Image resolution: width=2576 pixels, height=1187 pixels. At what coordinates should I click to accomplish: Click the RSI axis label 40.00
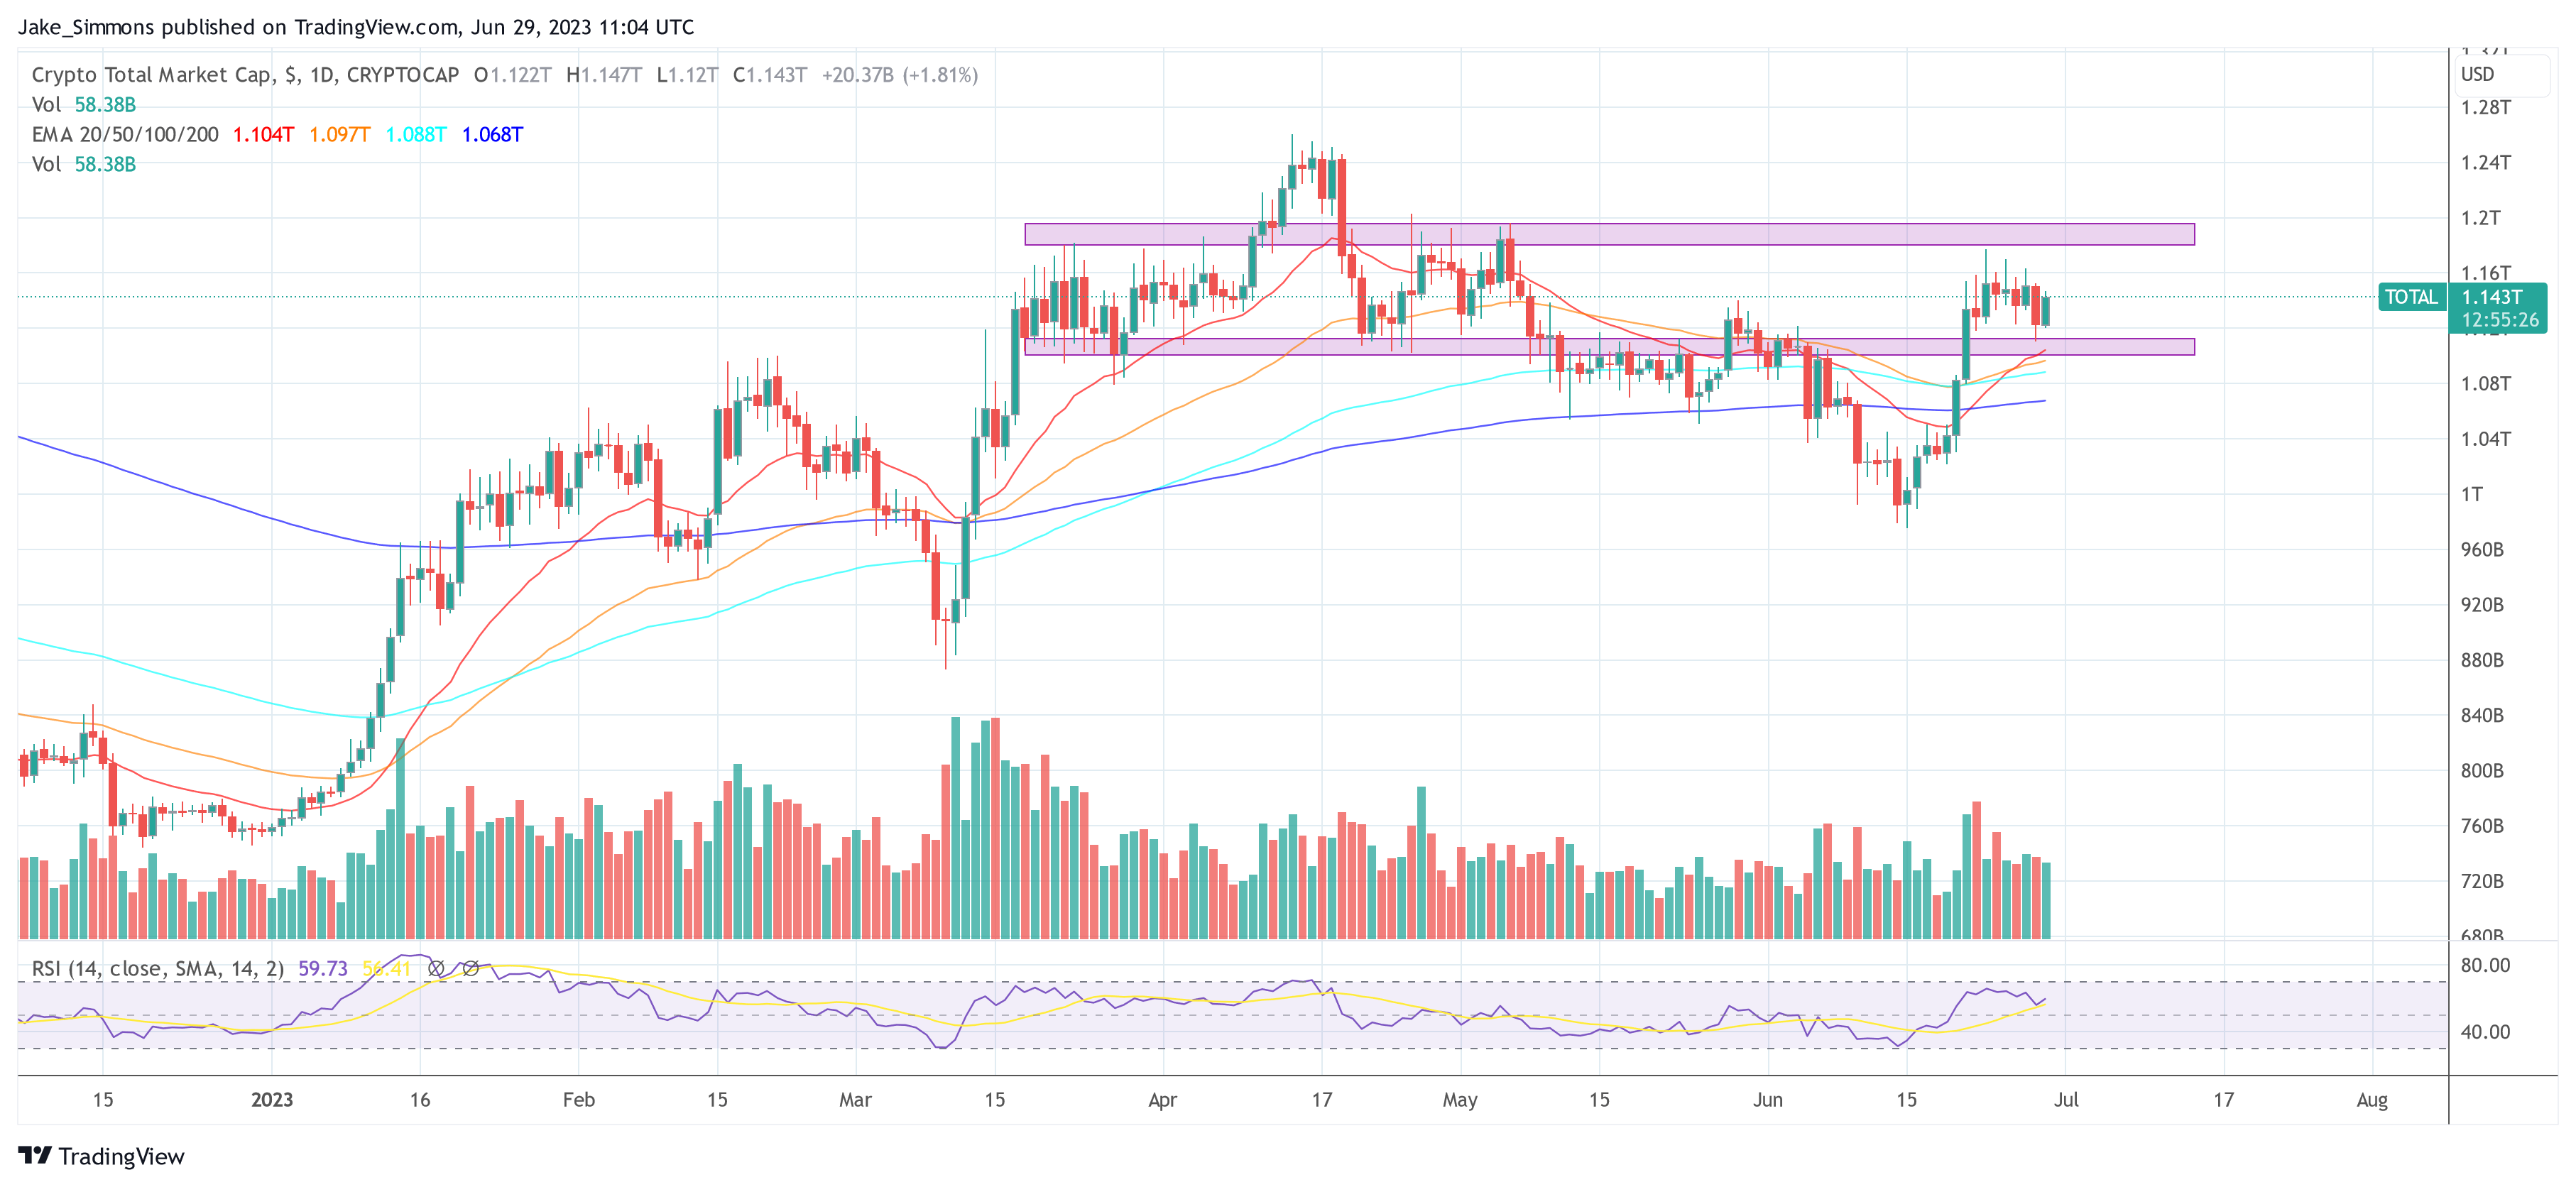point(2485,1031)
